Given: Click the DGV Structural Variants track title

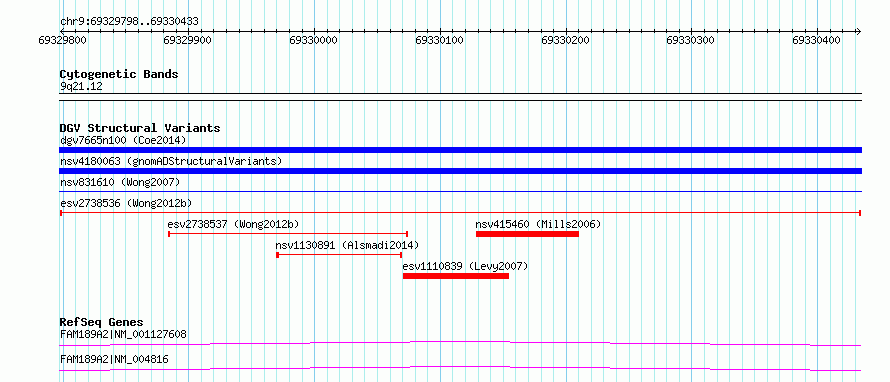Looking at the screenshot, I should pyautogui.click(x=140, y=128).
